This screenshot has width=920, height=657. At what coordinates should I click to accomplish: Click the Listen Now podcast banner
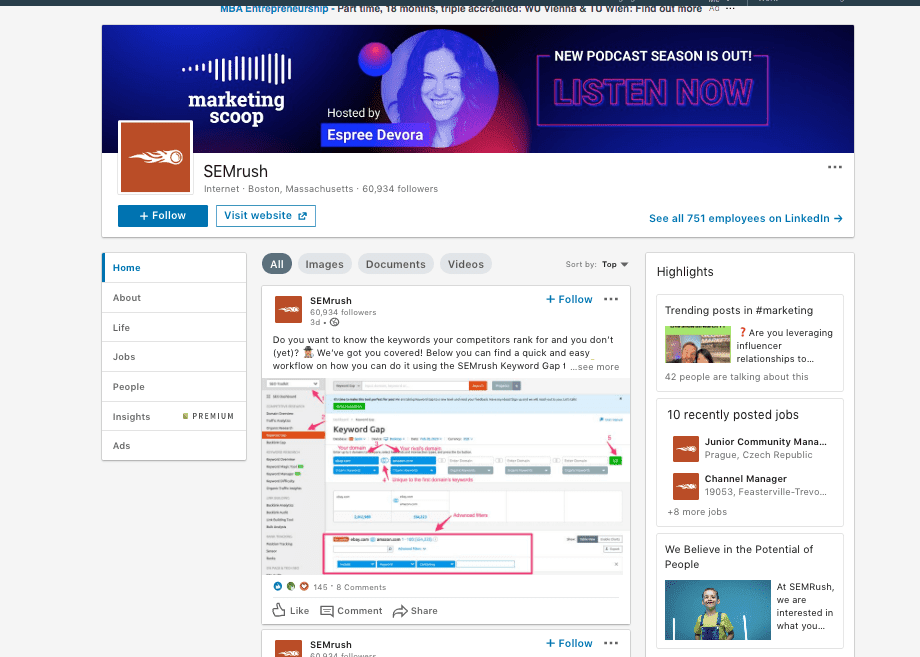coord(652,90)
